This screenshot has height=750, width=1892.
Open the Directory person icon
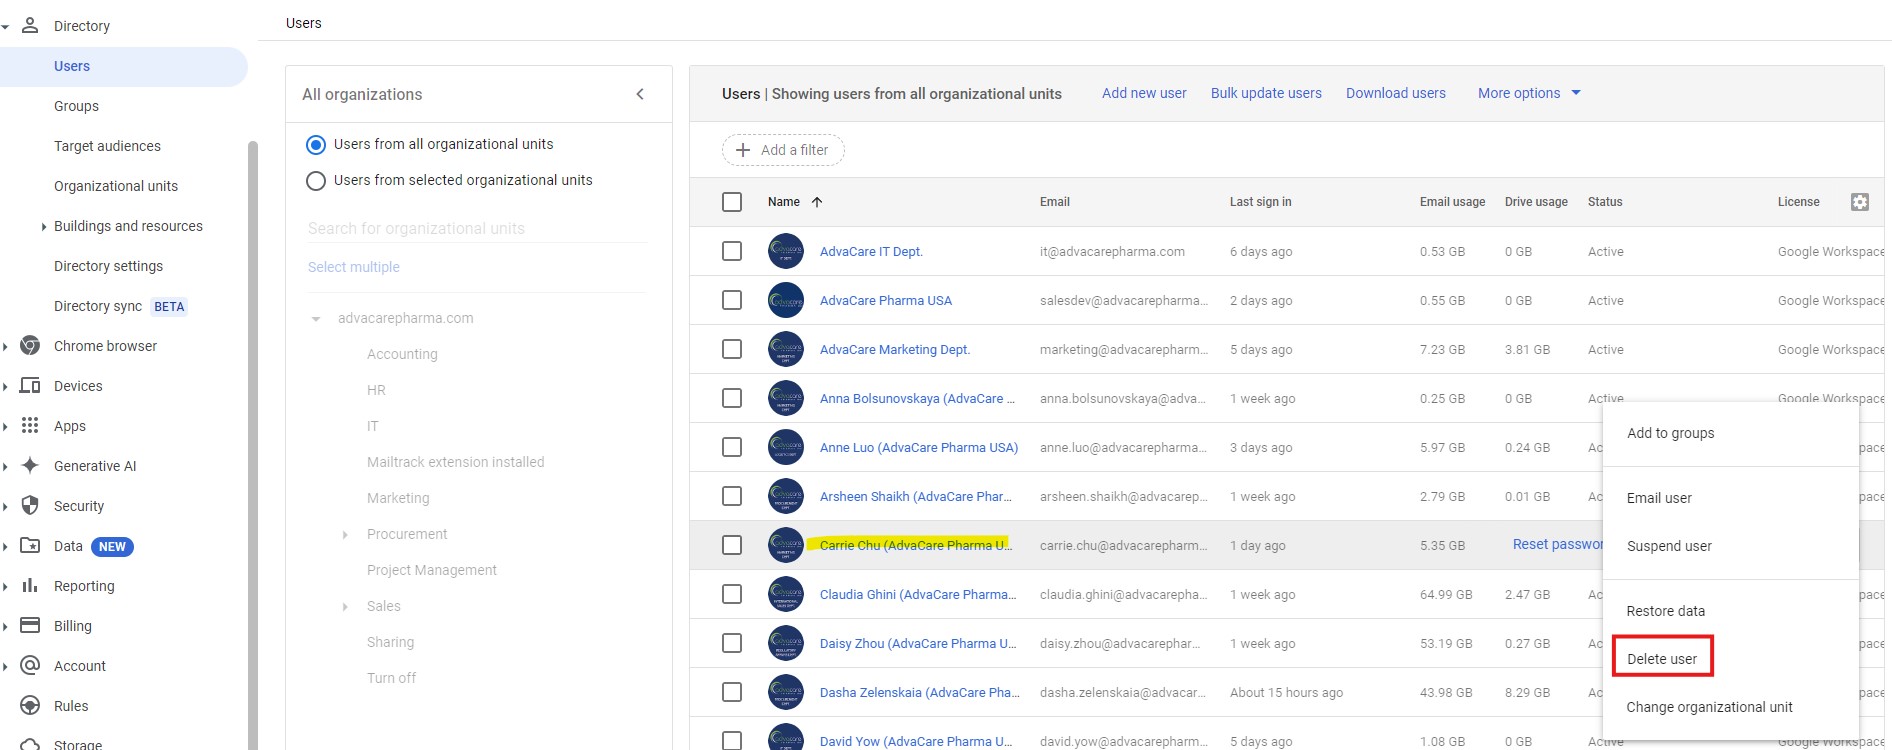point(30,25)
